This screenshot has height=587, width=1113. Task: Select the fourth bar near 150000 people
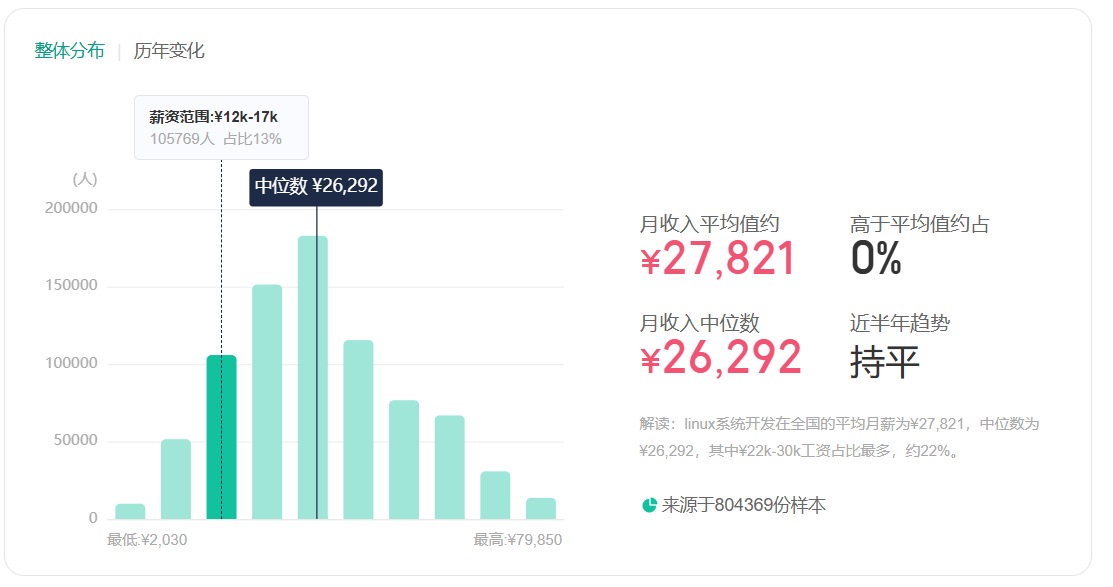pos(267,402)
